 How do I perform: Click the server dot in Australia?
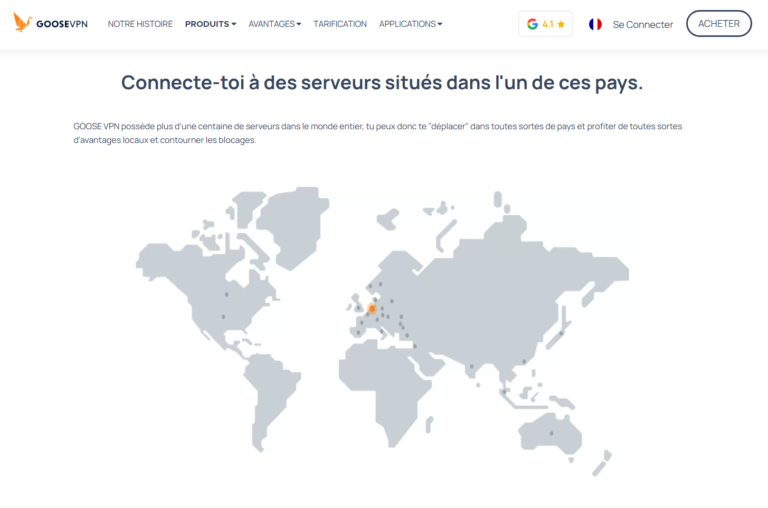tap(552, 434)
